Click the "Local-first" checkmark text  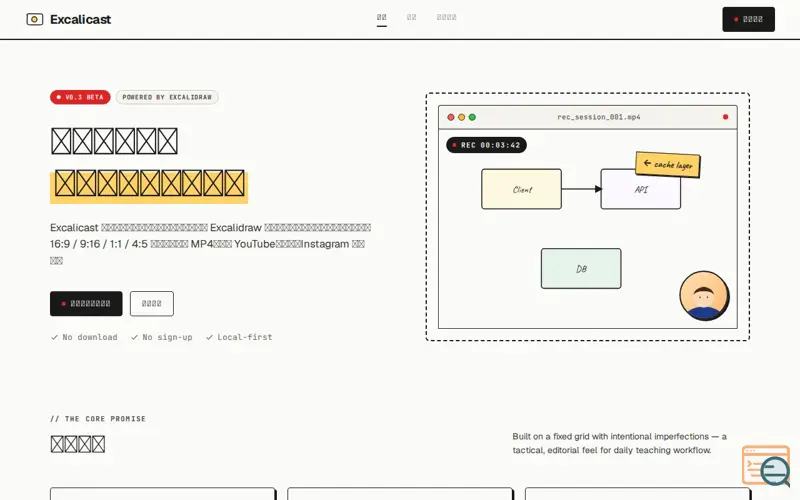pyautogui.click(x=239, y=337)
